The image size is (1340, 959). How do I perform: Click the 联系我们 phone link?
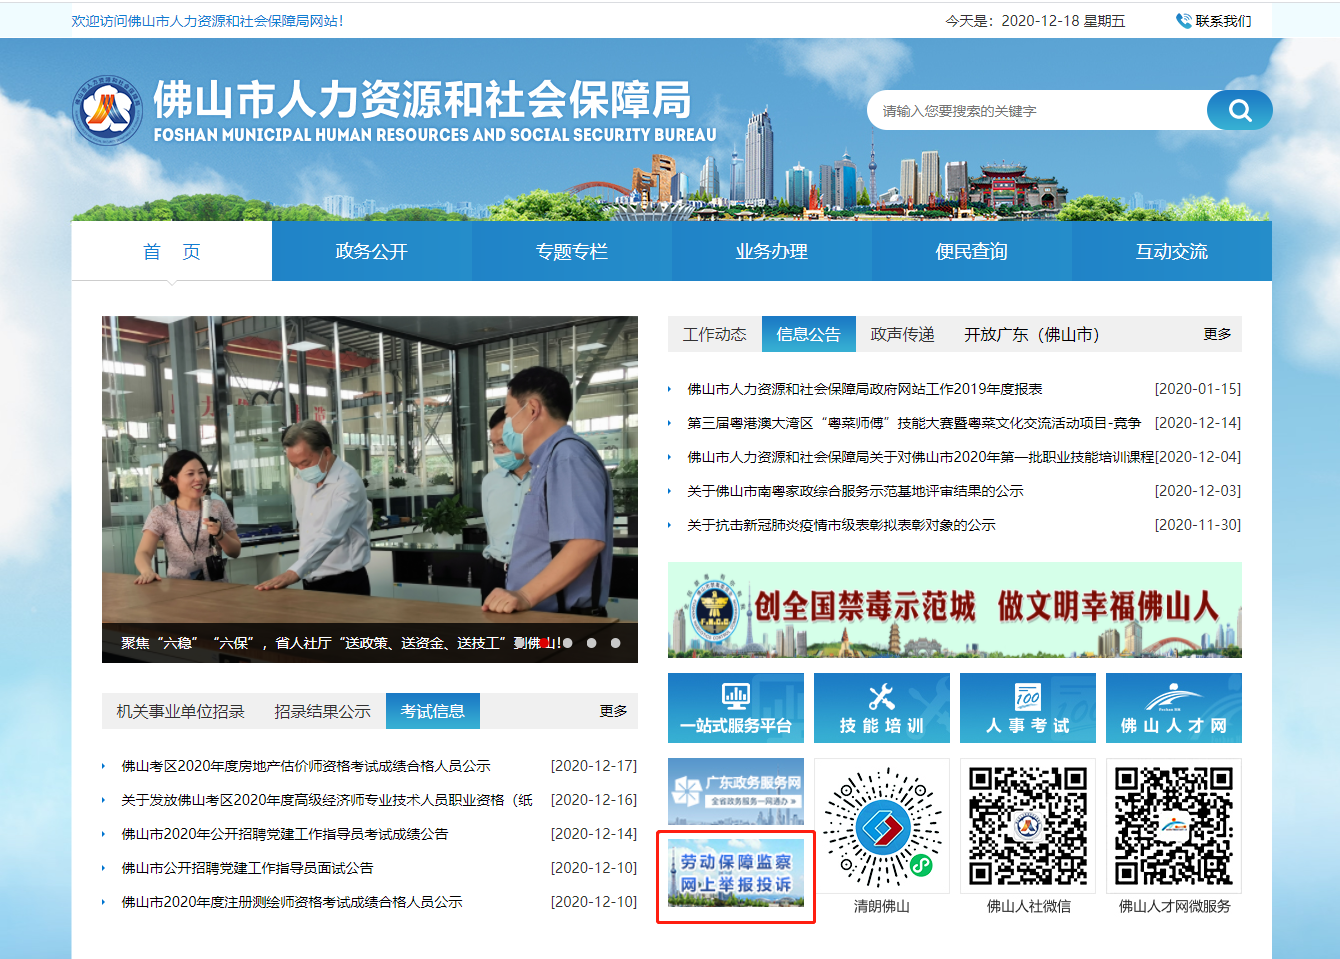pos(1214,21)
